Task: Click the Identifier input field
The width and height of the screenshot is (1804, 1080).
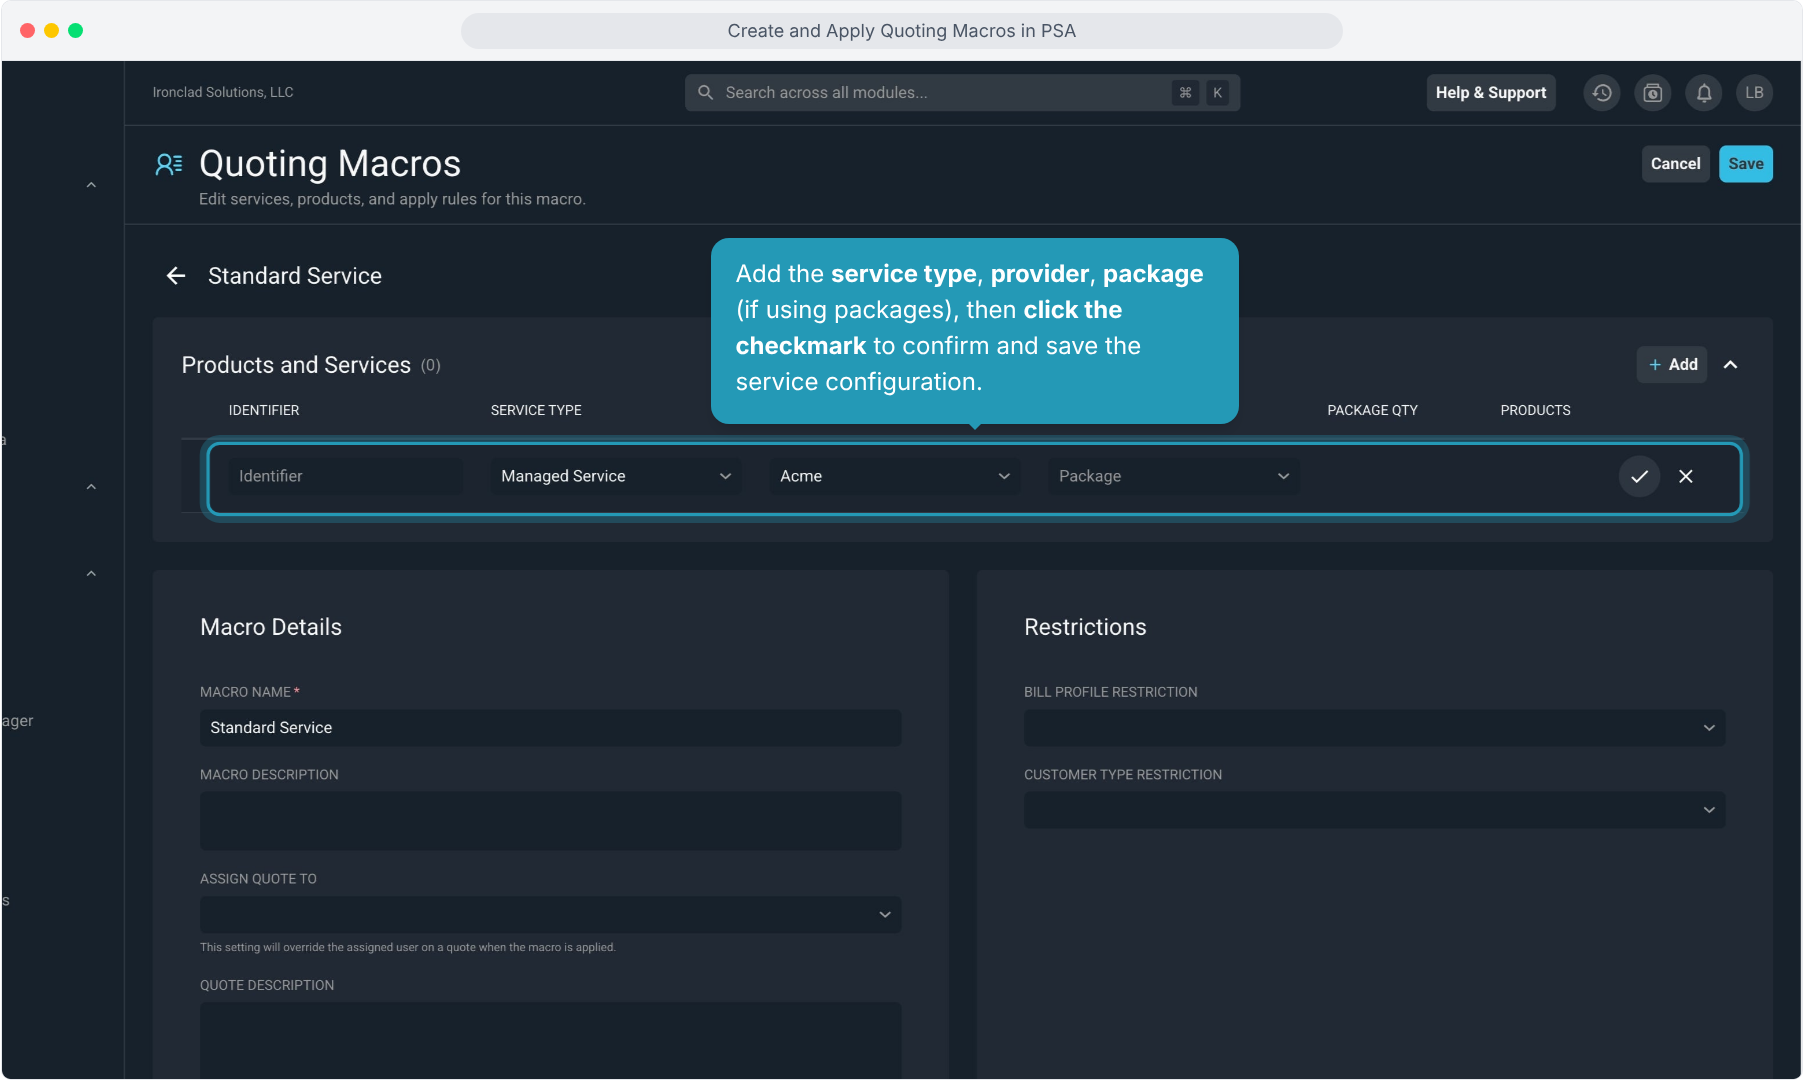Action: (345, 477)
